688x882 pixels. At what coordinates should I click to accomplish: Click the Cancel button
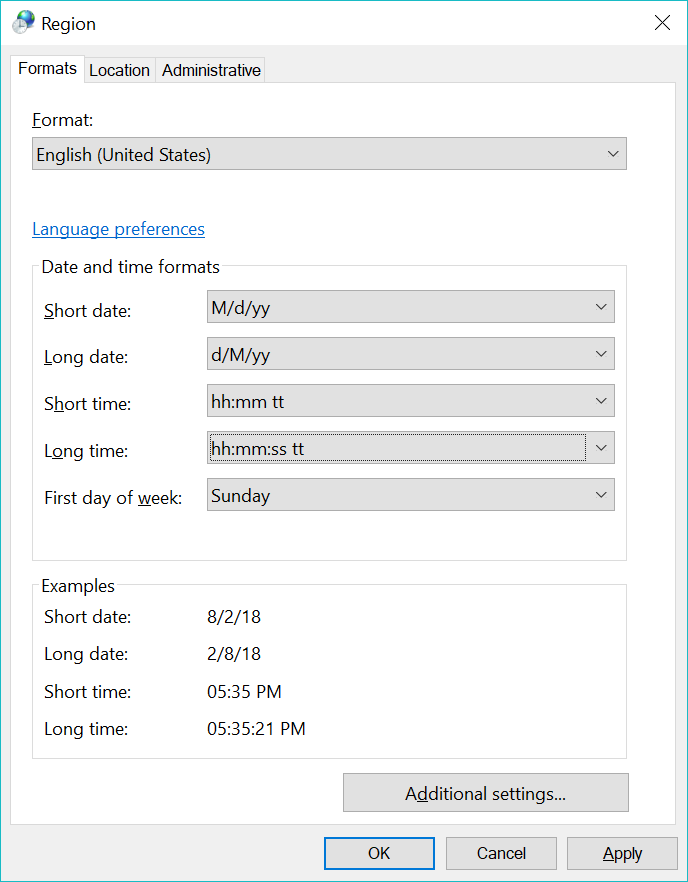[501, 853]
